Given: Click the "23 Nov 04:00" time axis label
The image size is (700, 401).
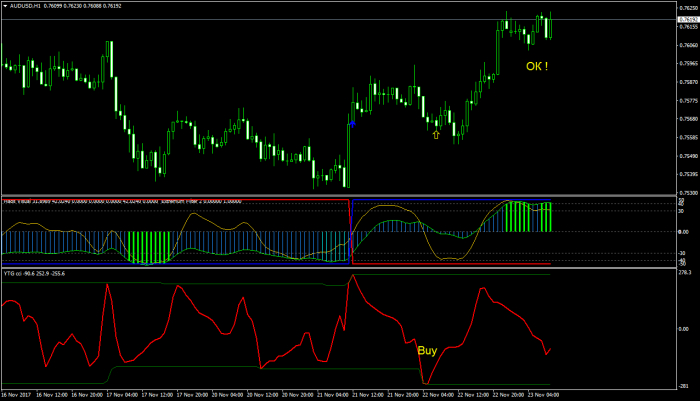Looking at the screenshot, I should pos(543,395).
